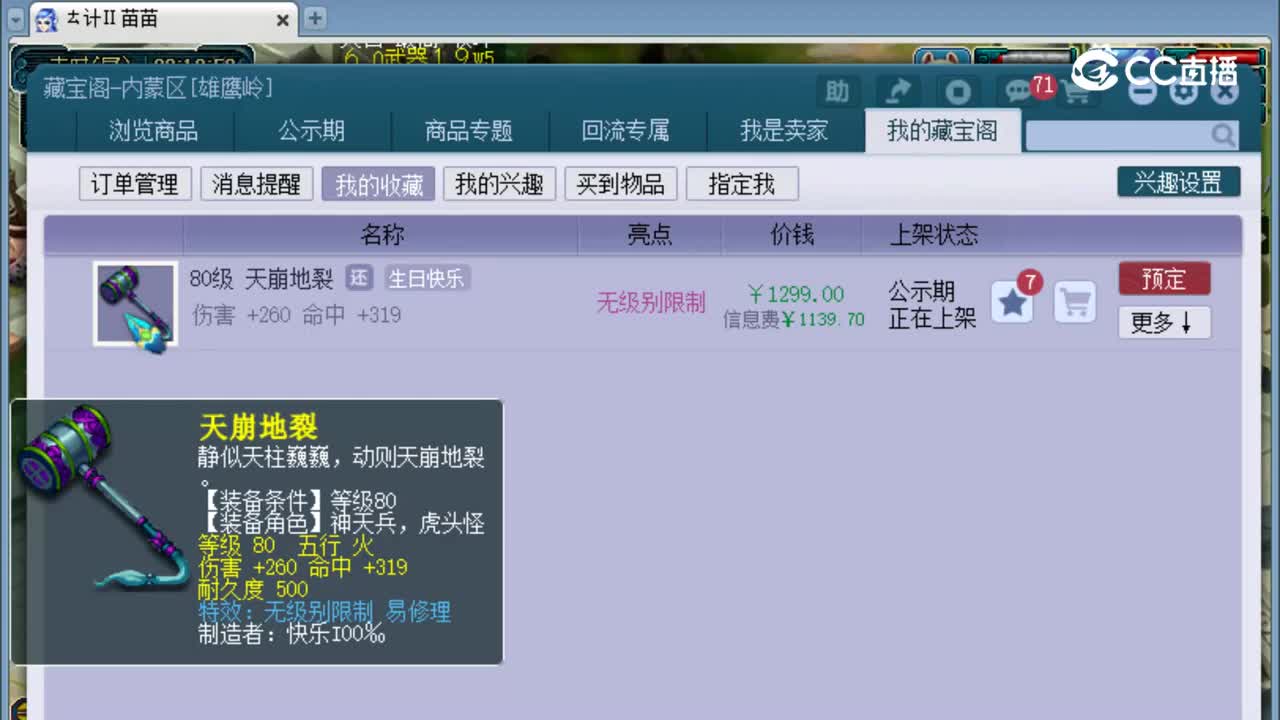Image resolution: width=1280 pixels, height=720 pixels.
Task: Click the search magnifier icon
Action: click(x=1224, y=133)
